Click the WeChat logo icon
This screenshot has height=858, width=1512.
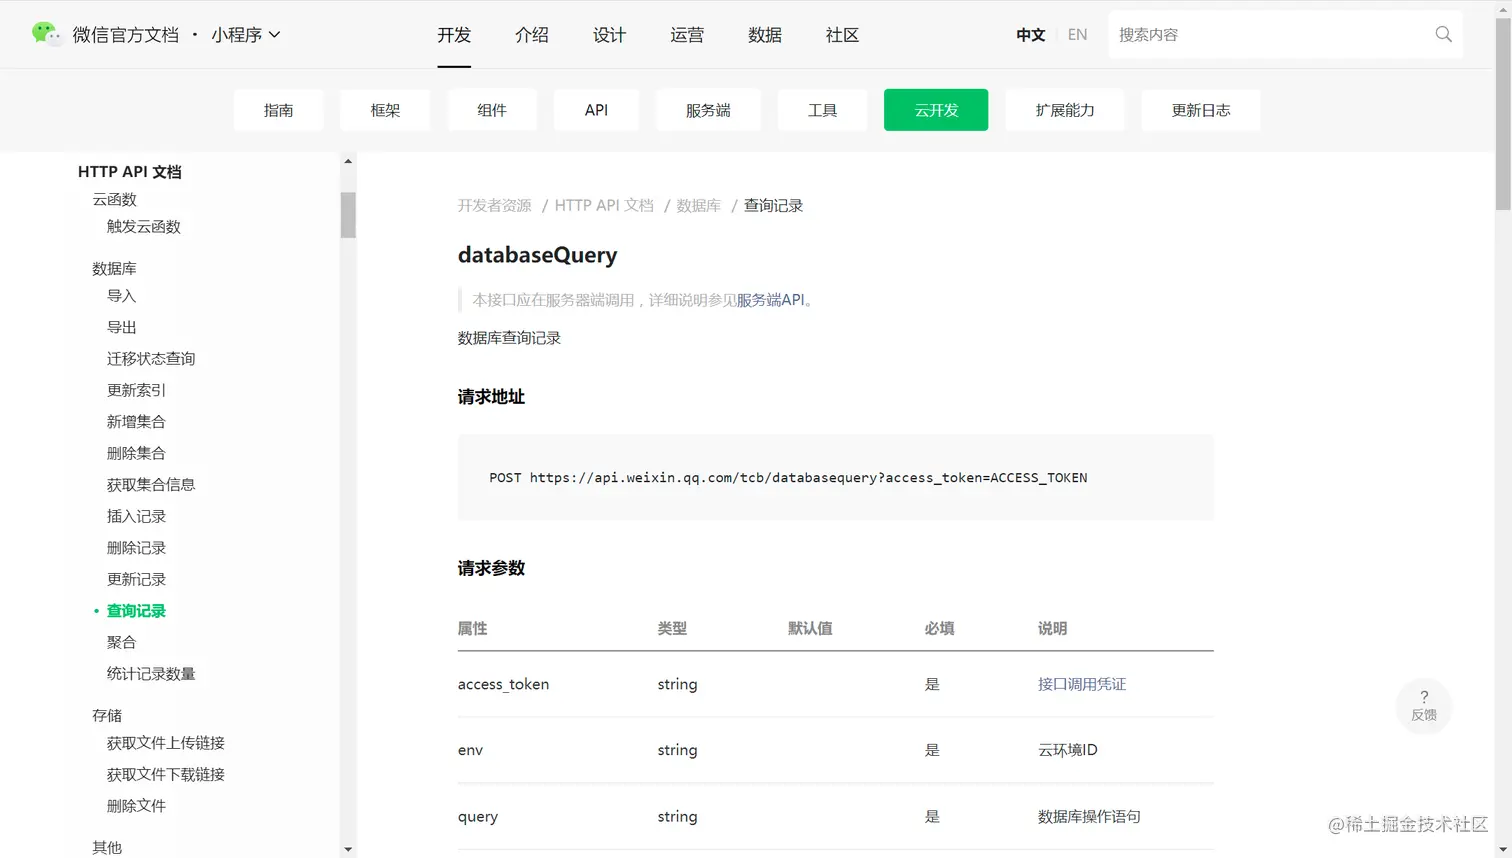[x=45, y=34]
